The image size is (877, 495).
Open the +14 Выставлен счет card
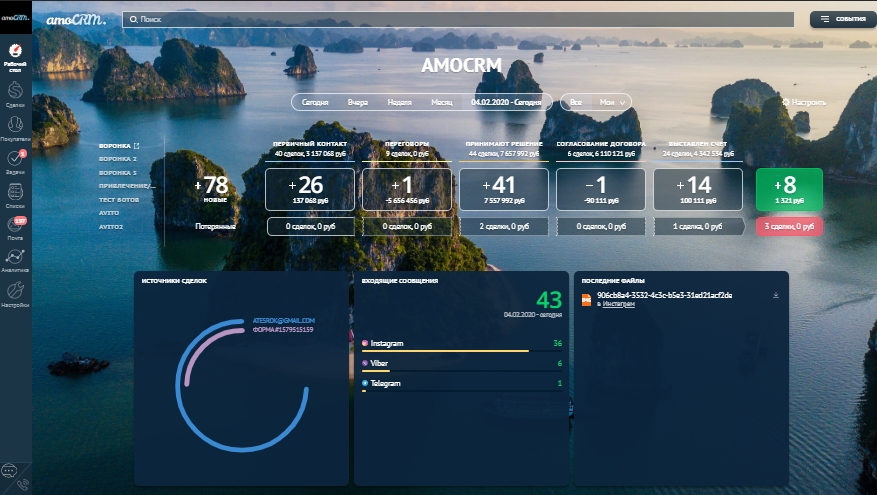697,190
